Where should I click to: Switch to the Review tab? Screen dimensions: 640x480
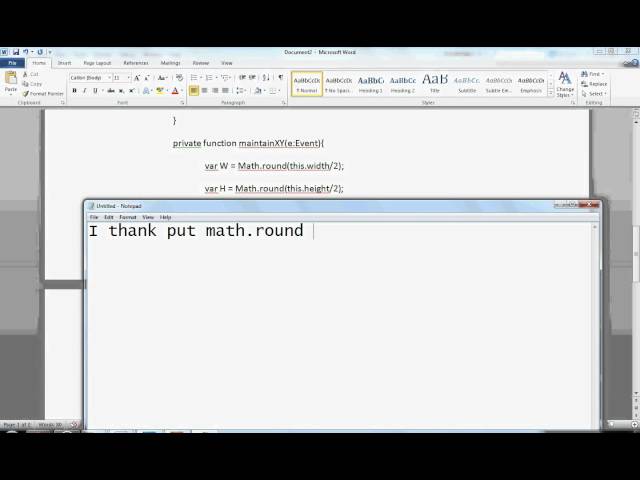coord(201,63)
